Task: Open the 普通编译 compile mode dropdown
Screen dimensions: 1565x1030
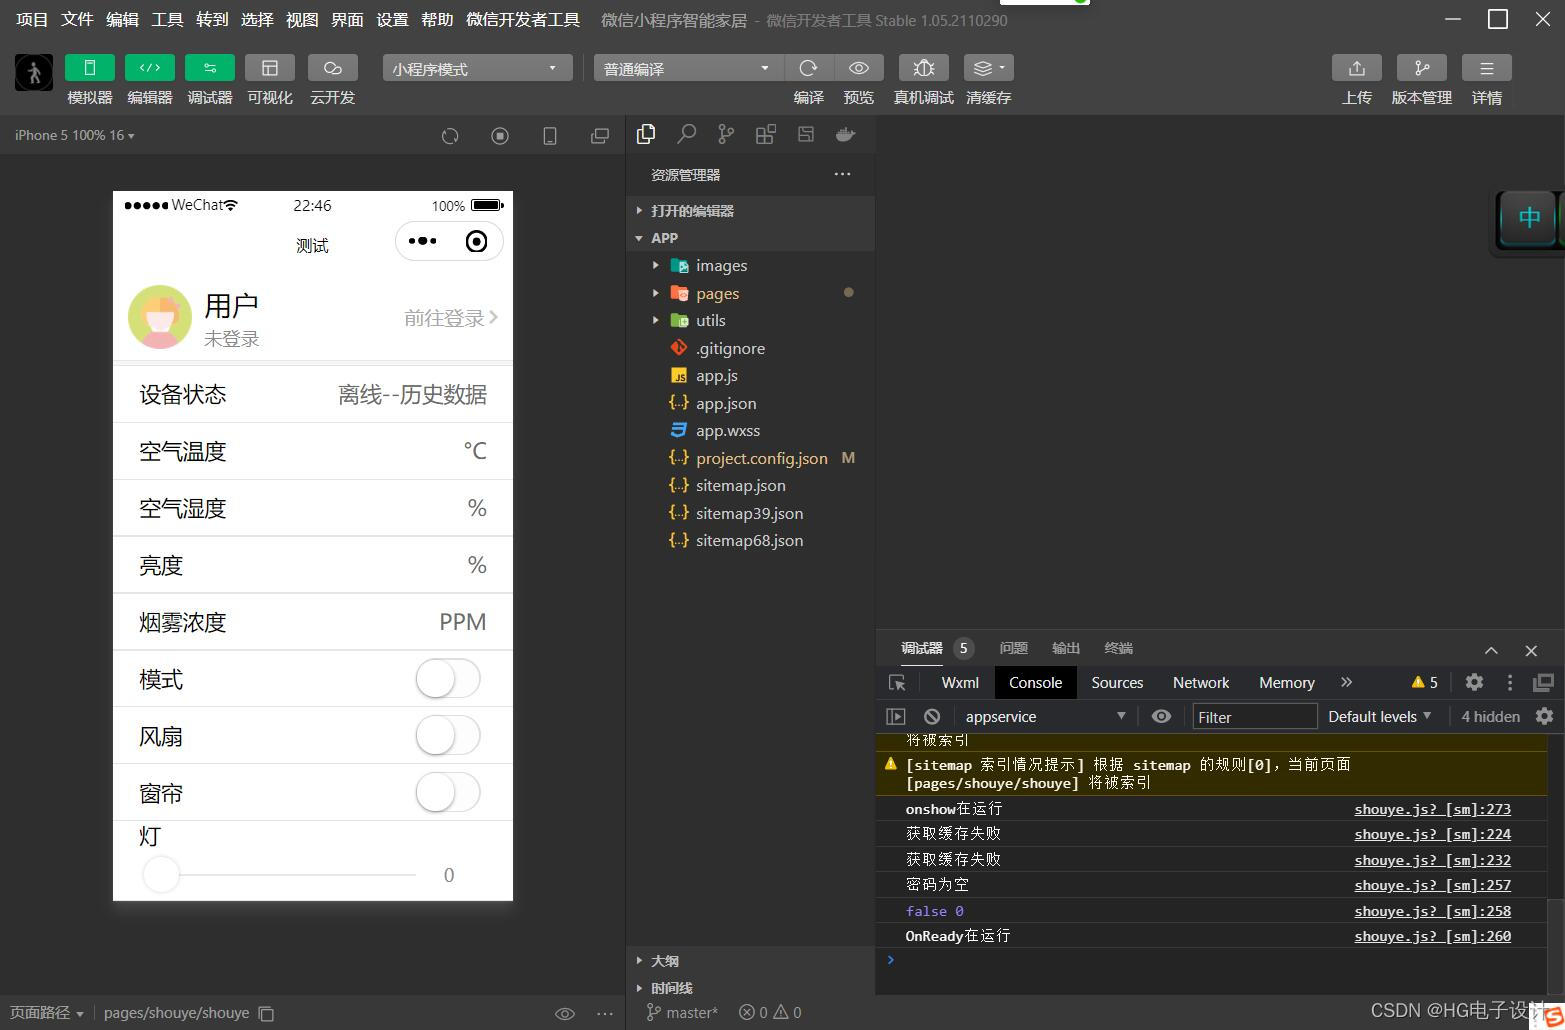Action: pyautogui.click(x=689, y=68)
